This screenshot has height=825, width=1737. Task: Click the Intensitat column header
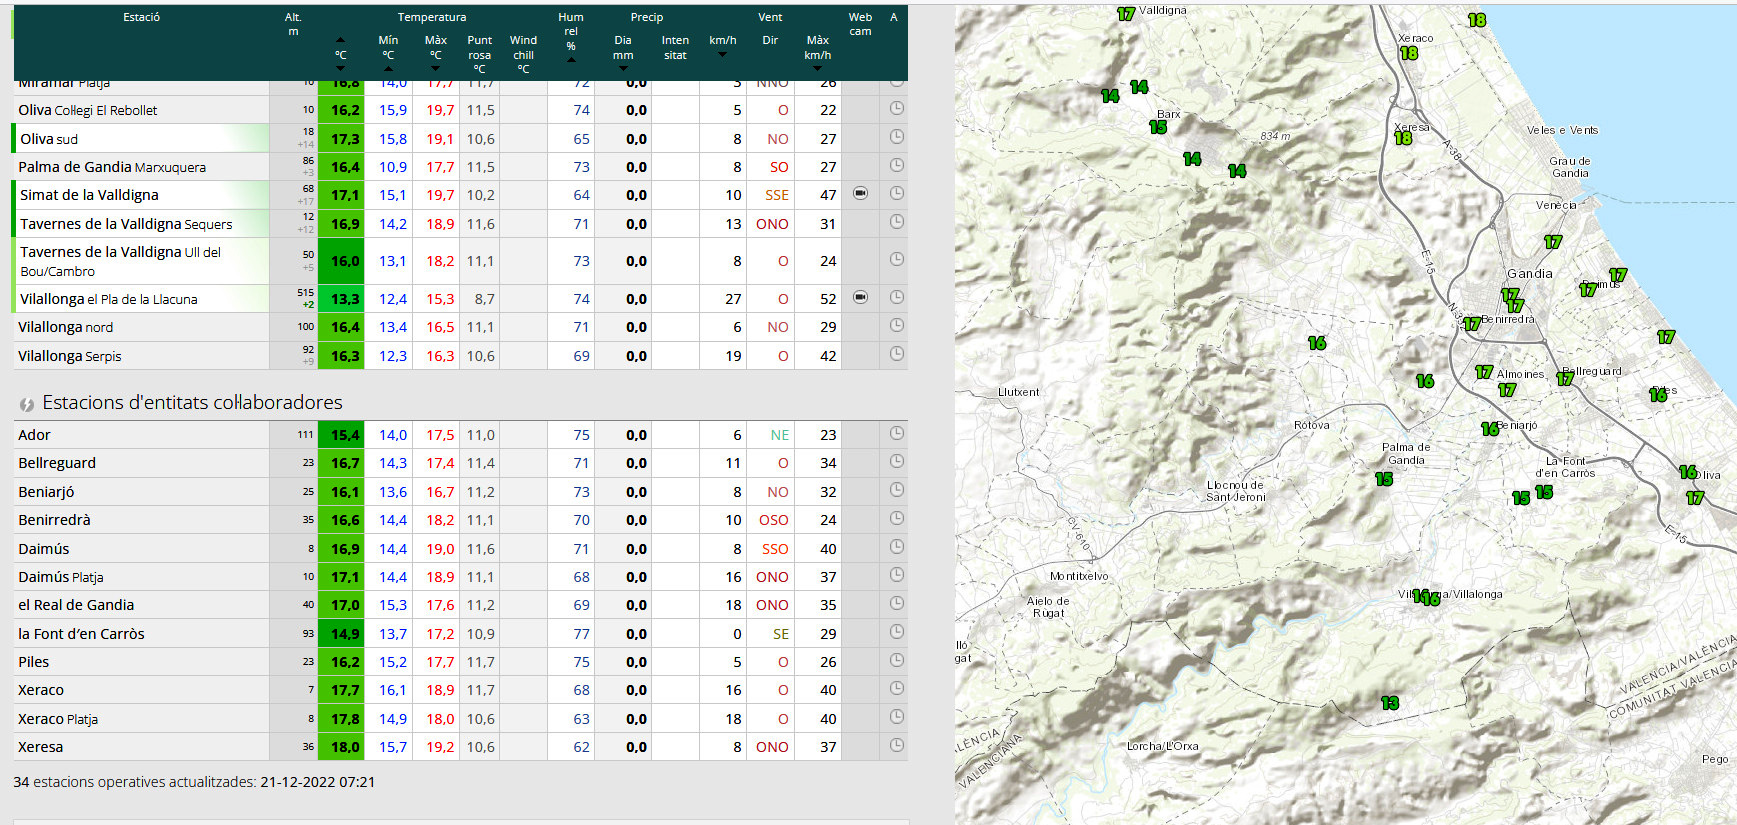(x=675, y=48)
